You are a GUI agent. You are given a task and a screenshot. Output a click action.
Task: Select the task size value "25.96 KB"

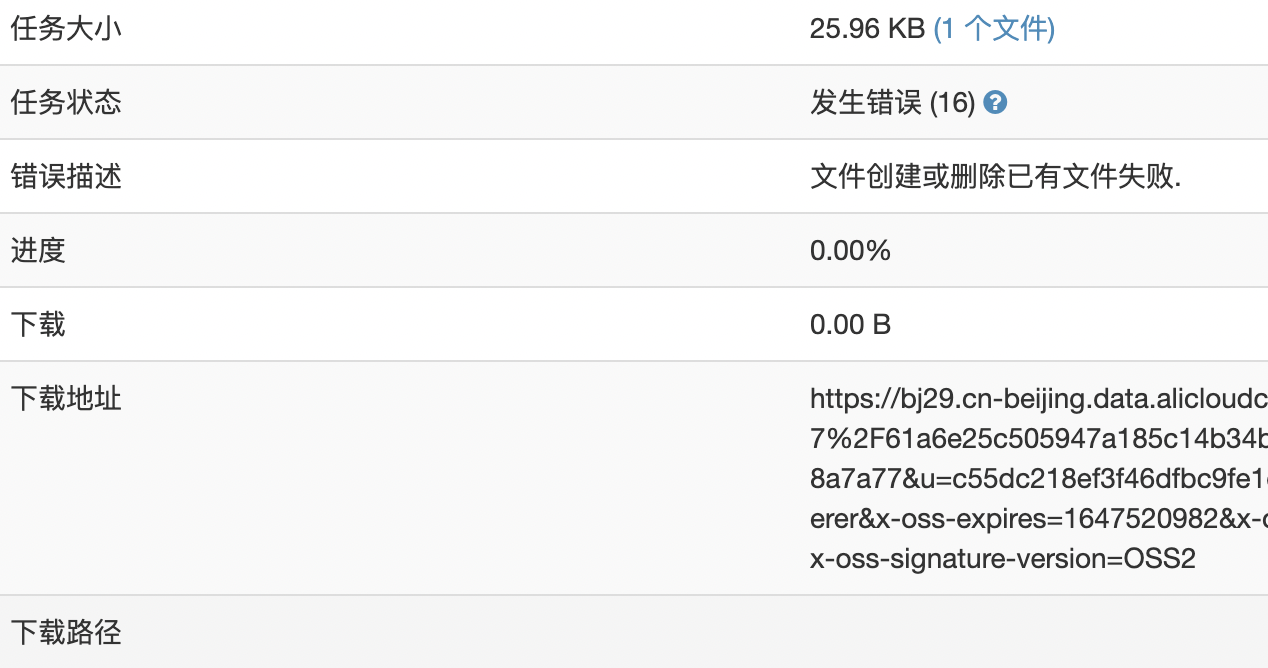pyautogui.click(x=860, y=28)
